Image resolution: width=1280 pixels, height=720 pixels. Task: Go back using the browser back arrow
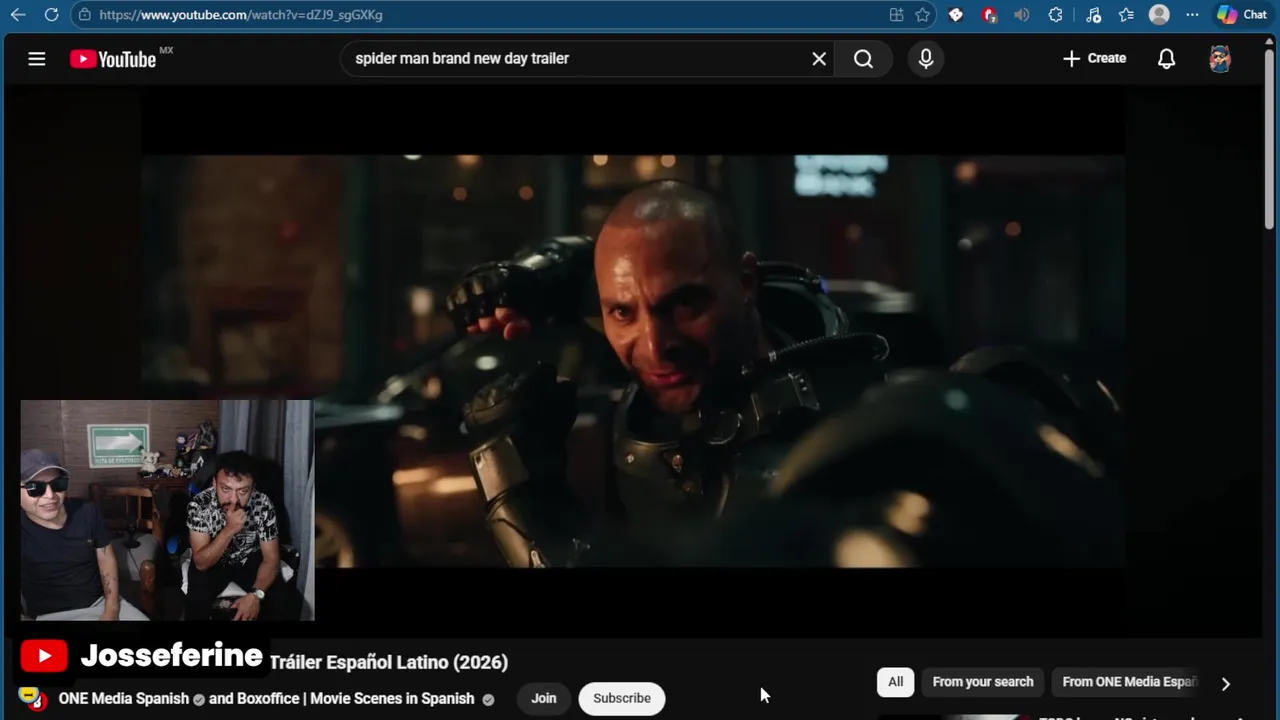click(x=18, y=15)
